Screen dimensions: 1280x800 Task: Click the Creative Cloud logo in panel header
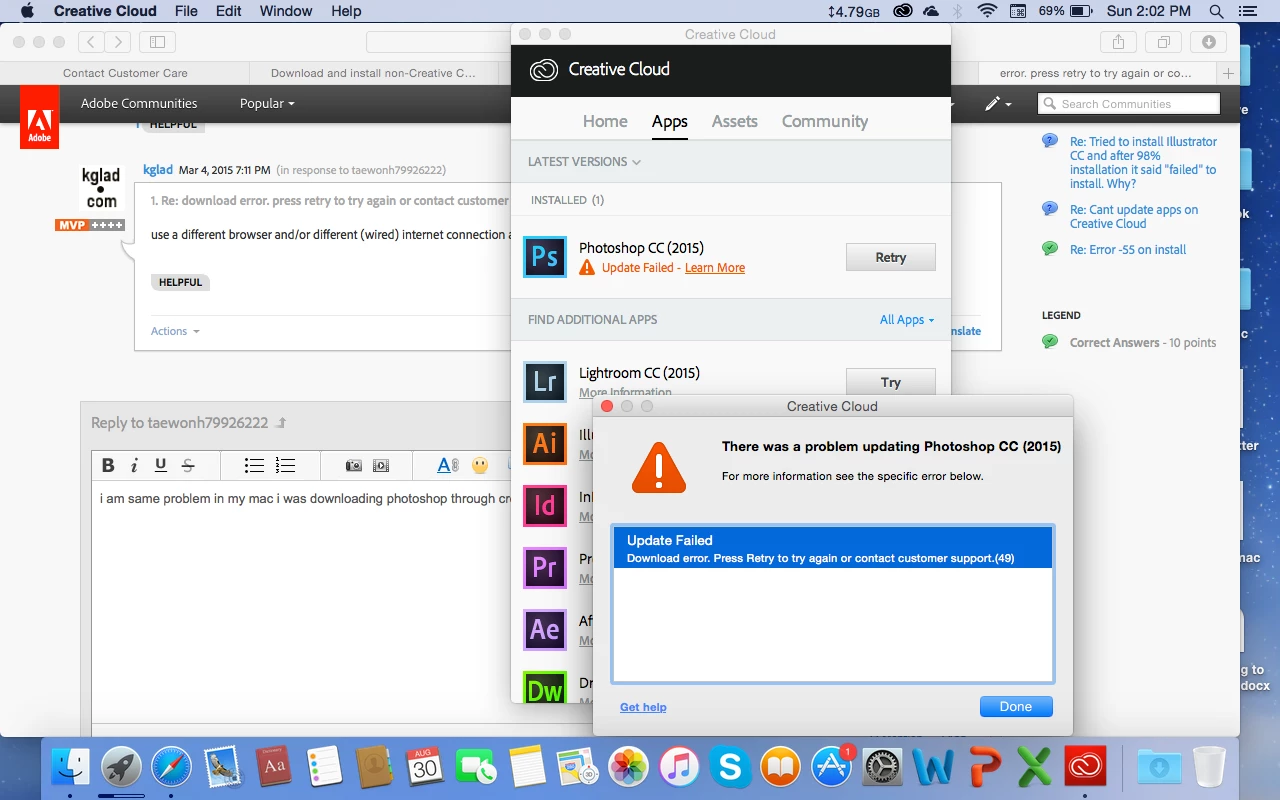click(x=544, y=70)
